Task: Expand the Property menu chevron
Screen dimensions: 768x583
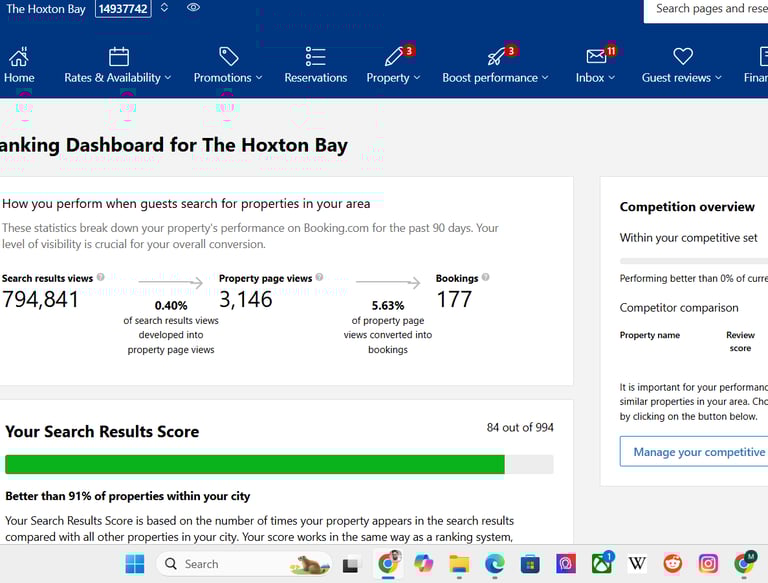Action: coord(417,78)
